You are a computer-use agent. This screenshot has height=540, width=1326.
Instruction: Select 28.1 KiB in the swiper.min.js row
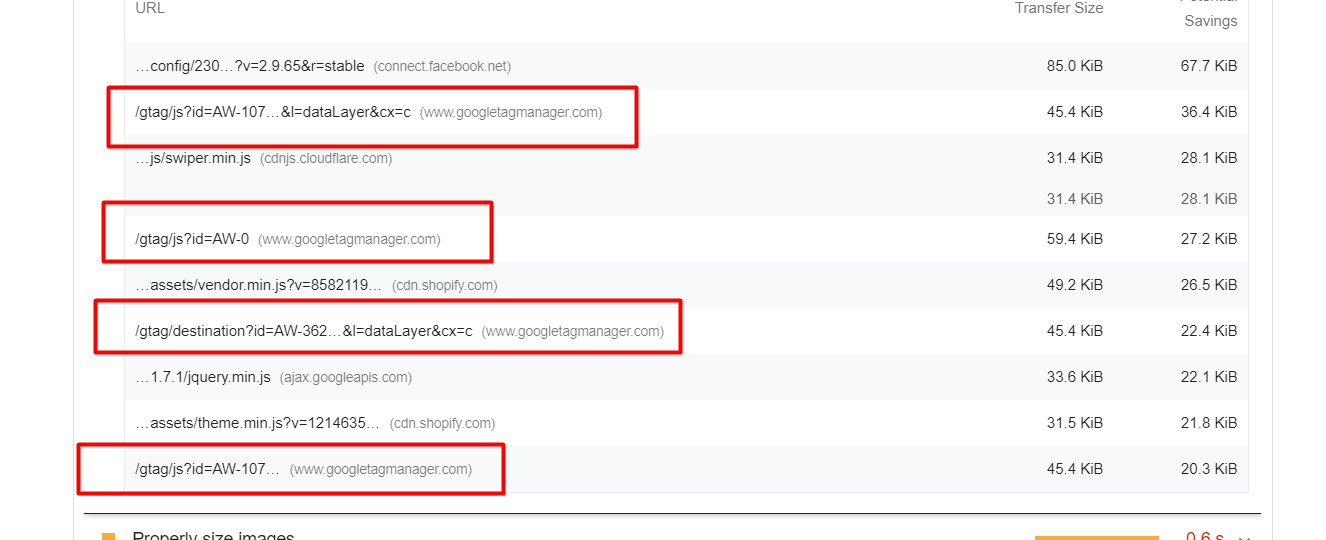click(x=1209, y=158)
